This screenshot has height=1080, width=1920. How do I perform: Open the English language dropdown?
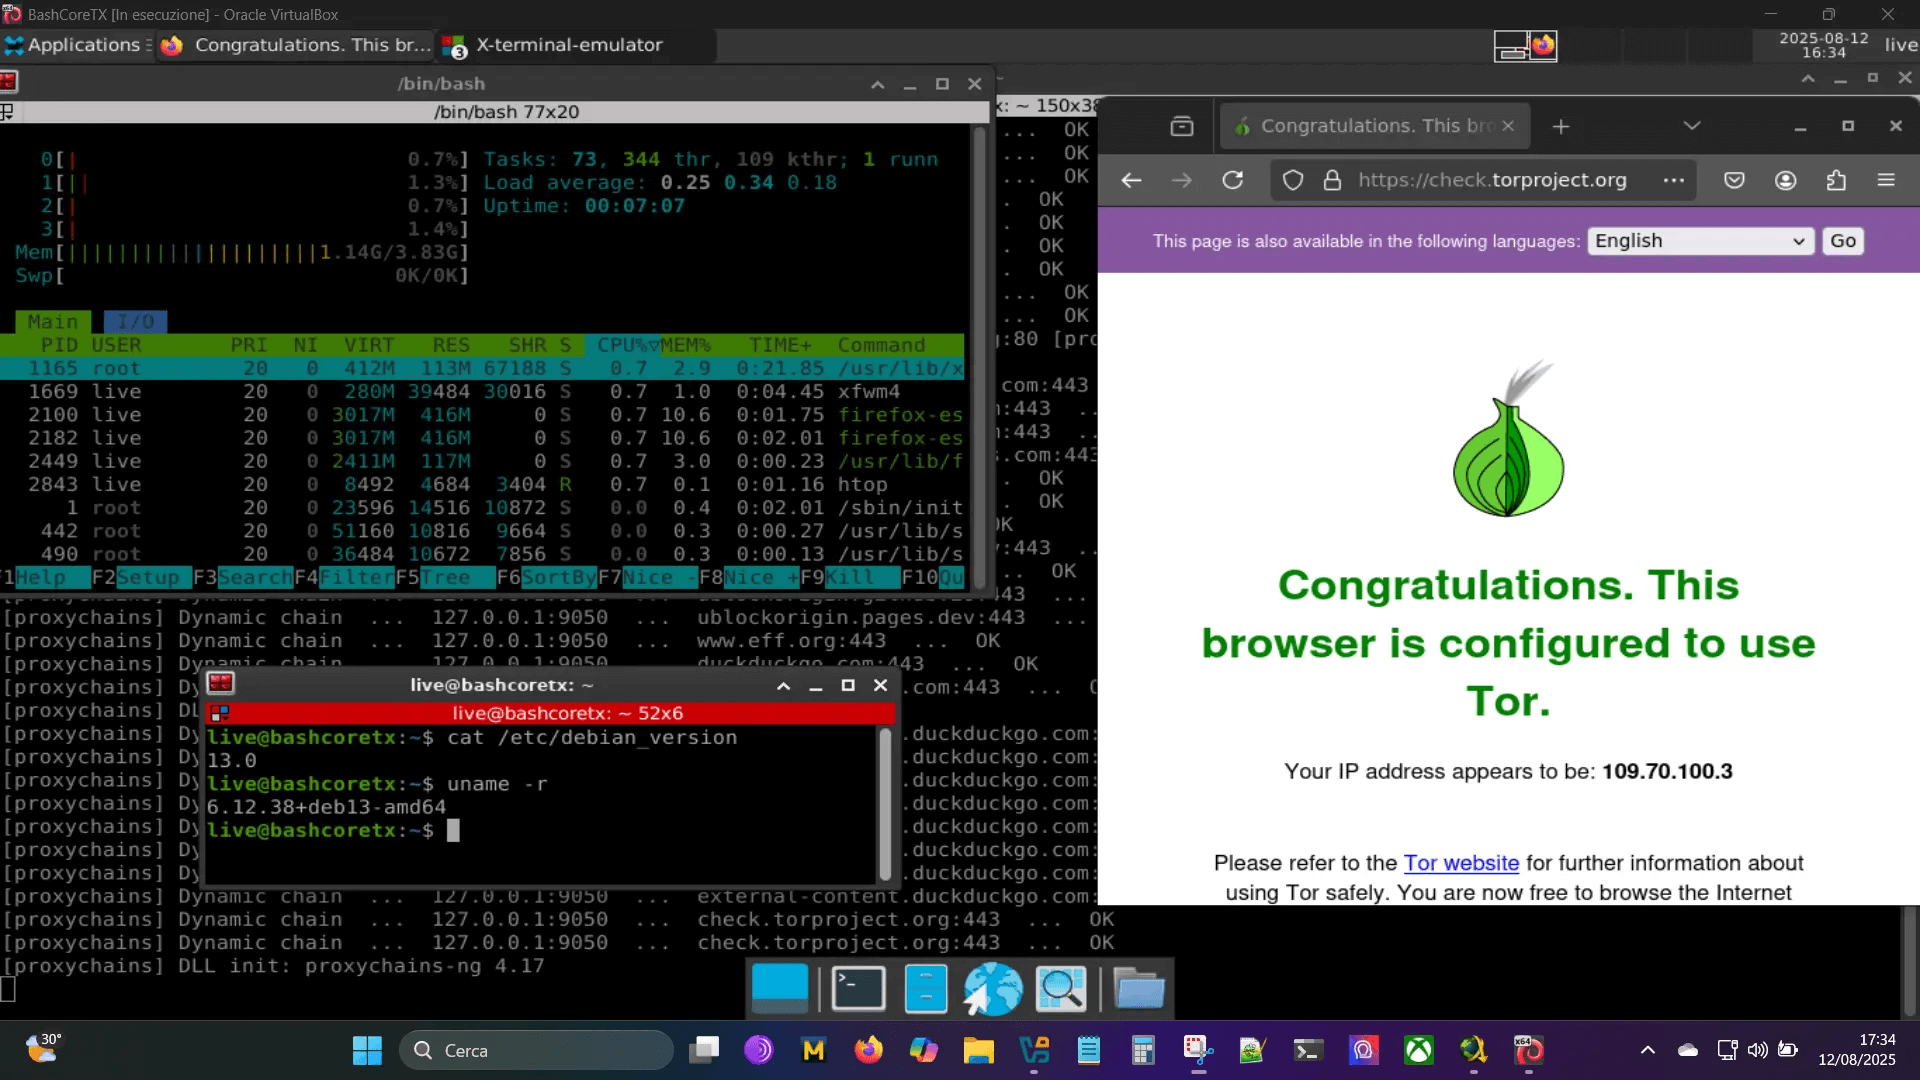pyautogui.click(x=1699, y=241)
